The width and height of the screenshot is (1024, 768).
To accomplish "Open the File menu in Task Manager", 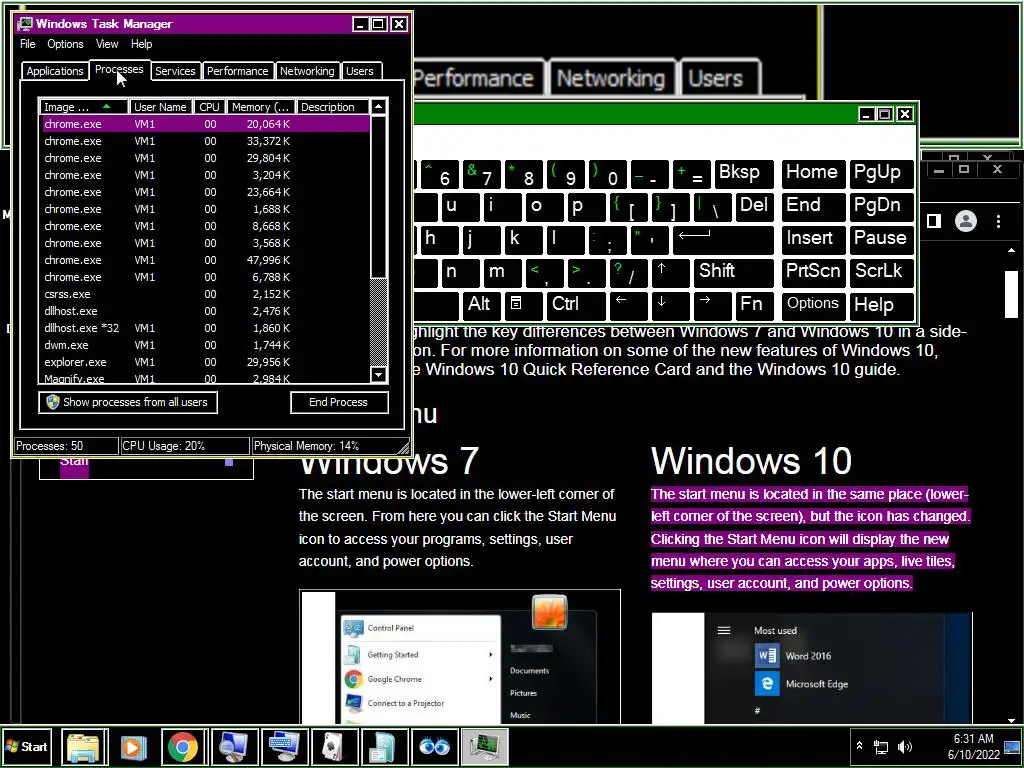I will [27, 44].
